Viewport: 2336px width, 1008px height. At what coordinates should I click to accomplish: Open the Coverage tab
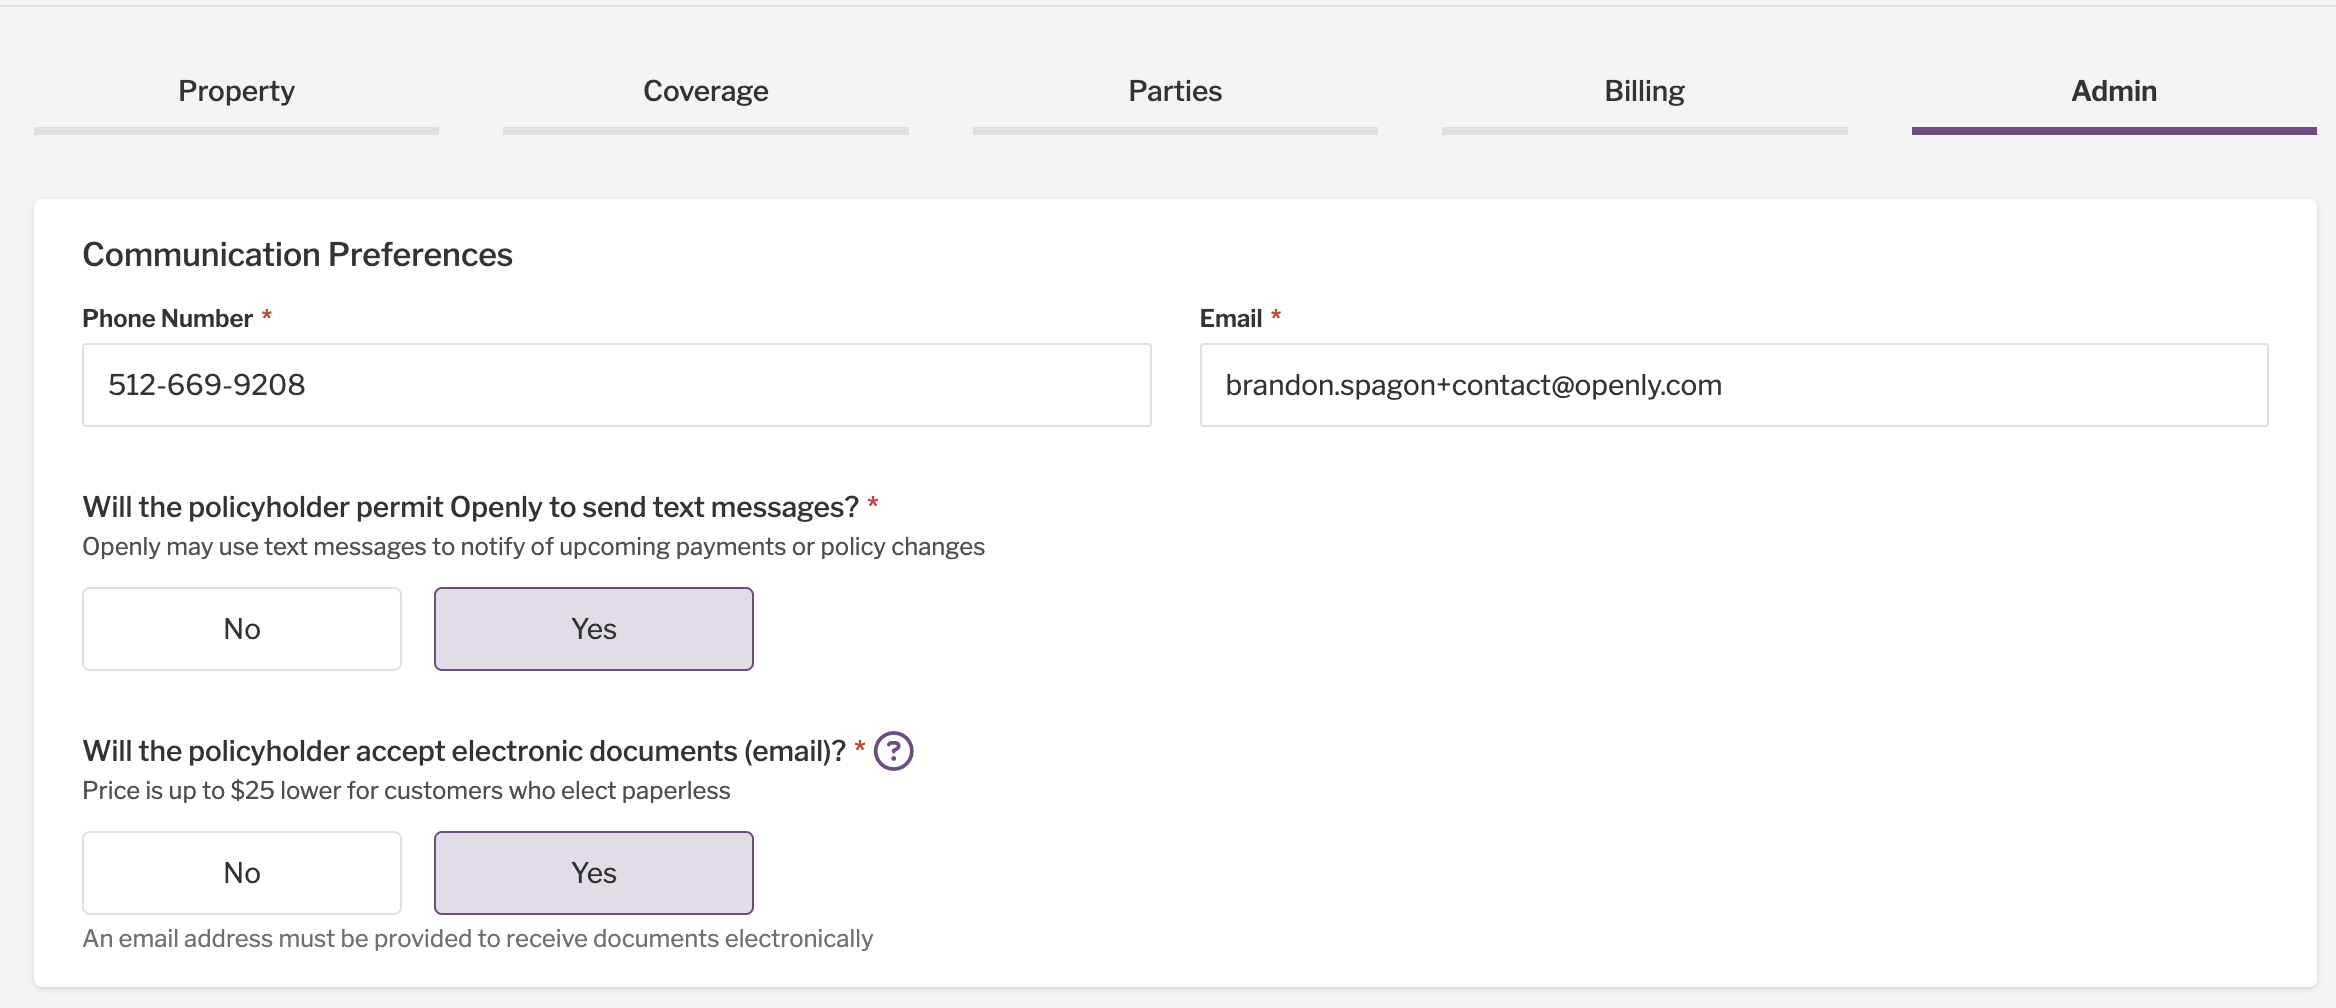(706, 91)
